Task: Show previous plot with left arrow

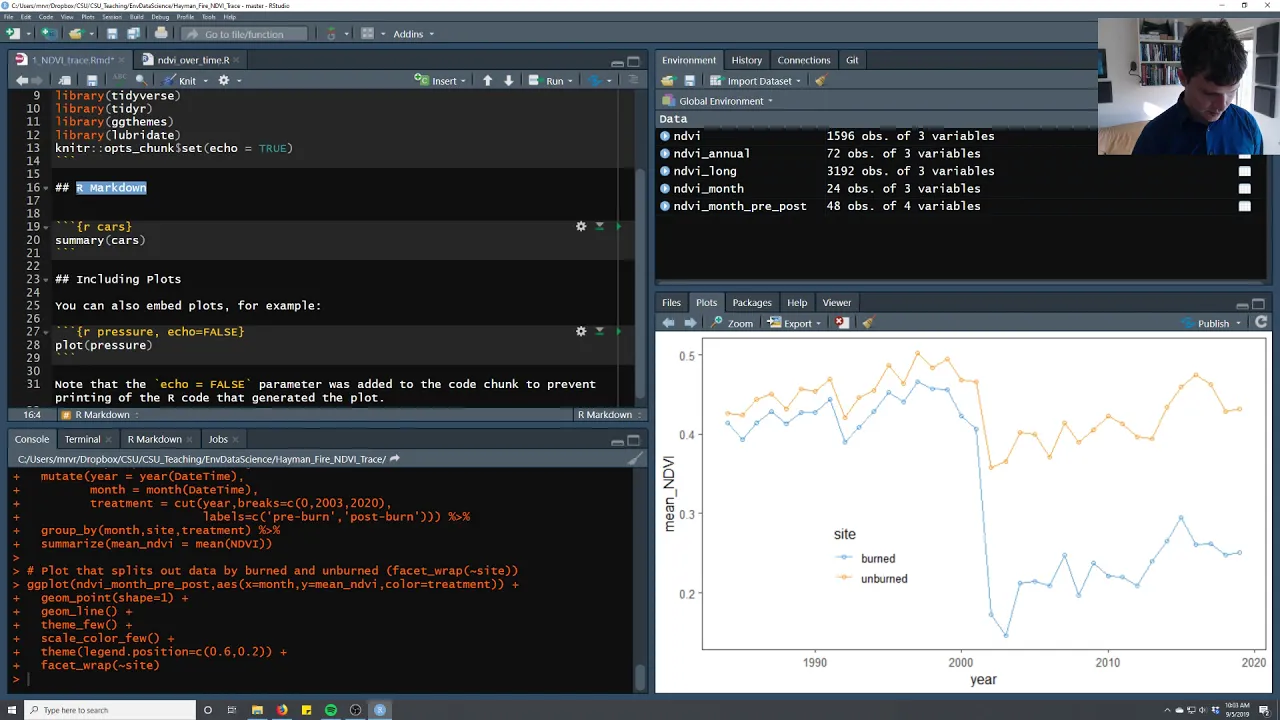Action: point(668,323)
